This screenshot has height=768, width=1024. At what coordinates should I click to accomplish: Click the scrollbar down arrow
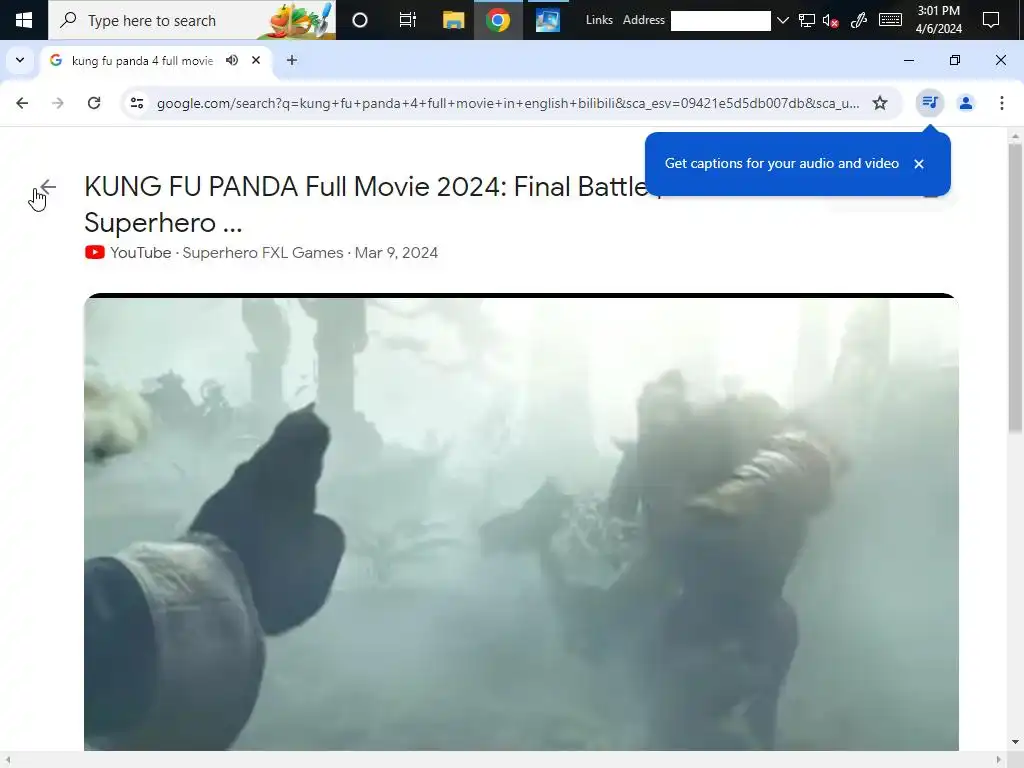[x=1015, y=742]
